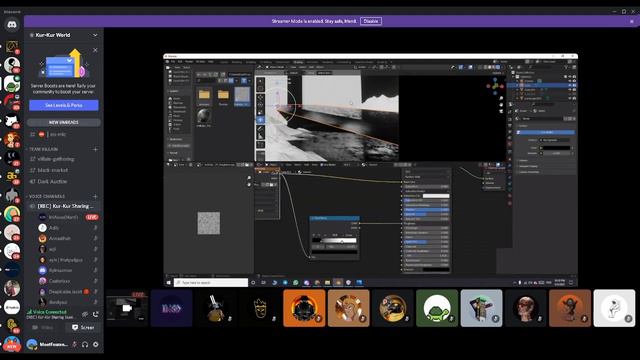640x360 pixels.
Task: Add channel to VOICE CHANNELS category
Action: click(95, 196)
